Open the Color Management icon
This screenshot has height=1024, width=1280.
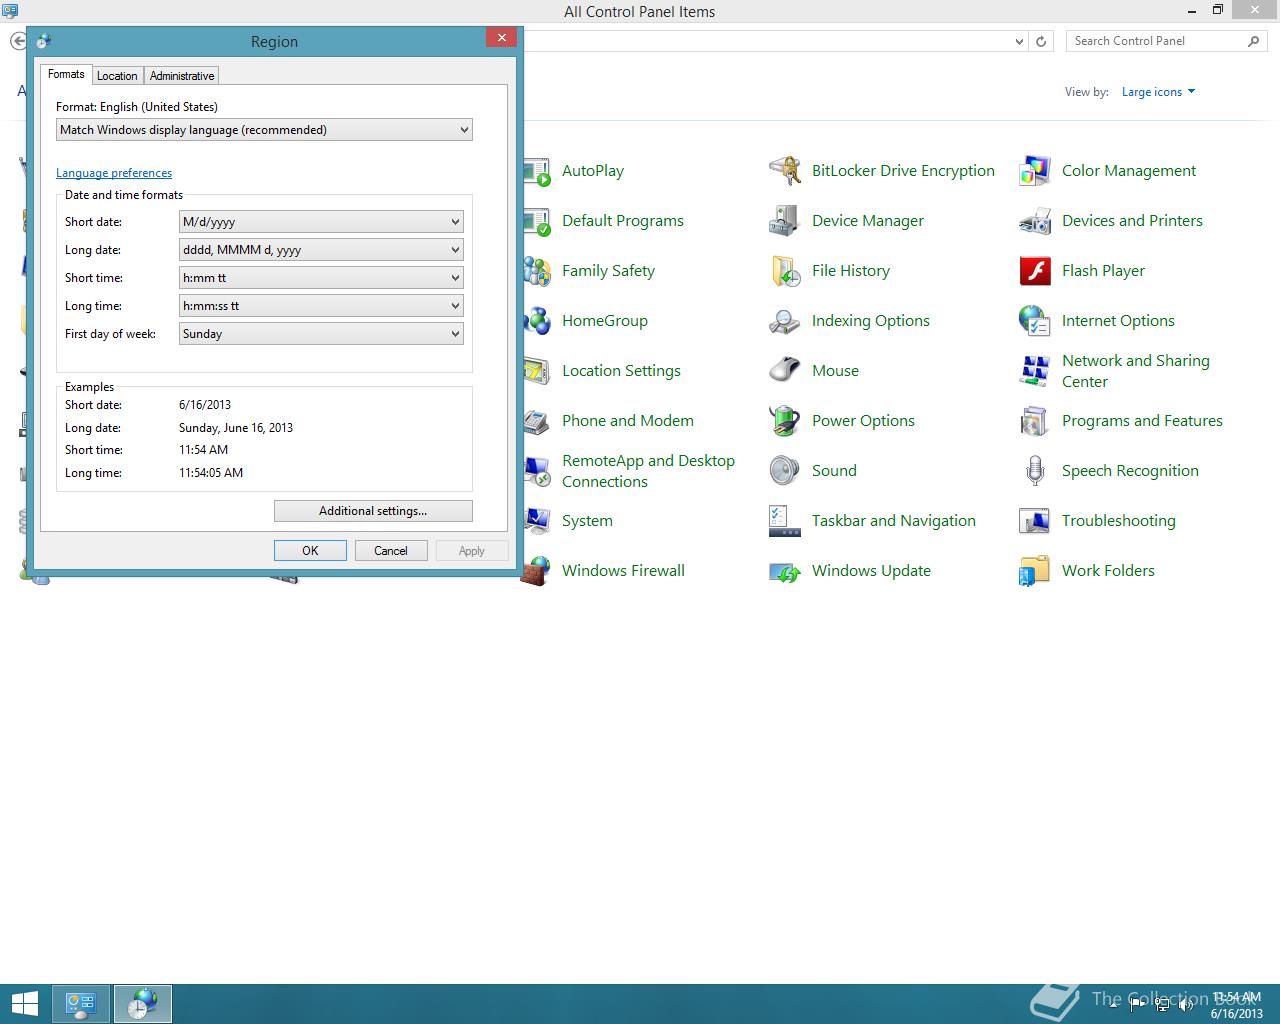click(1035, 171)
